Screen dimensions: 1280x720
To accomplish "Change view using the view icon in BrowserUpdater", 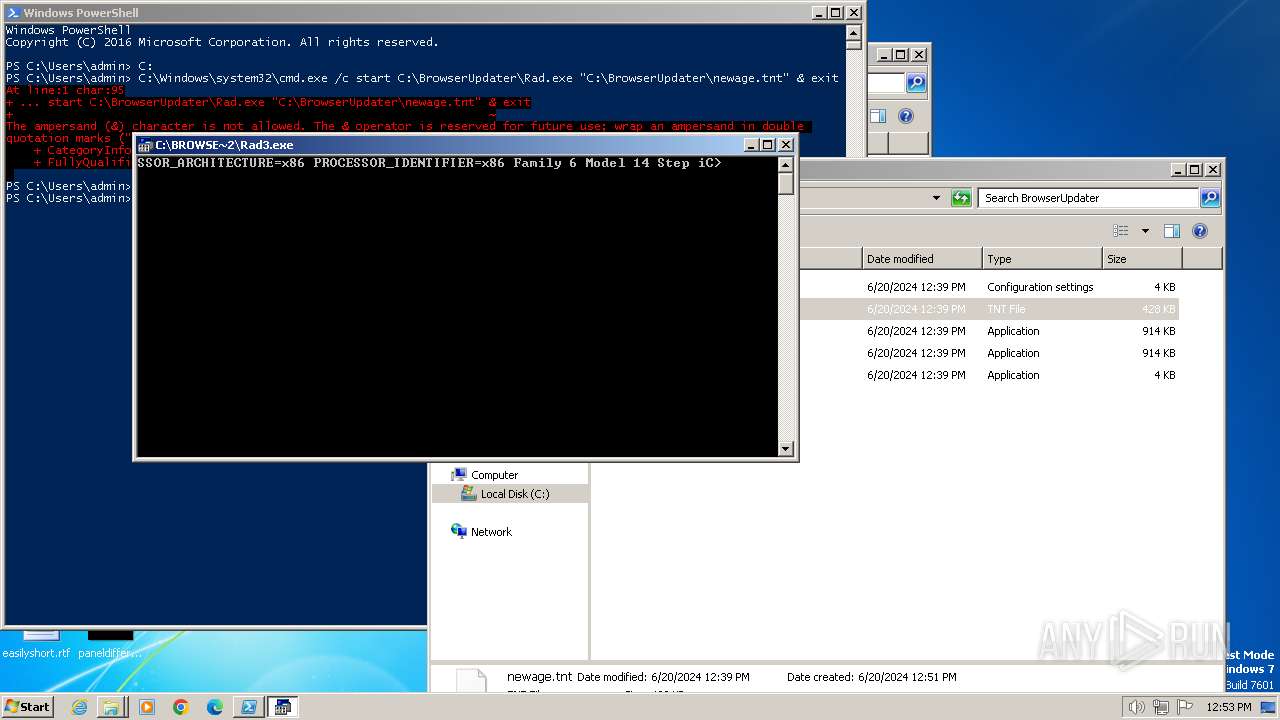I will point(1121,231).
